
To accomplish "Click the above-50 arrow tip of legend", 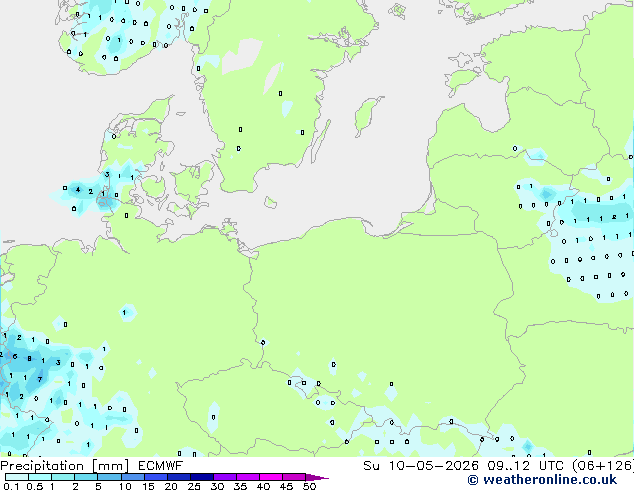I will (x=317, y=477).
